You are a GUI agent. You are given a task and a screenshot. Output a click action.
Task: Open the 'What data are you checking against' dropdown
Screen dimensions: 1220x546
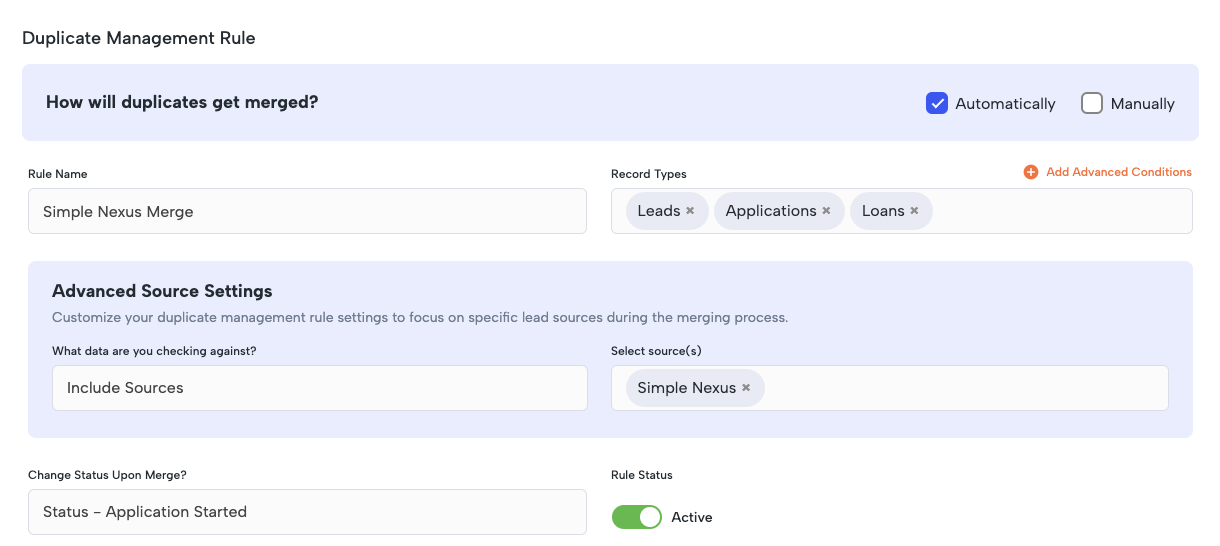(320, 388)
